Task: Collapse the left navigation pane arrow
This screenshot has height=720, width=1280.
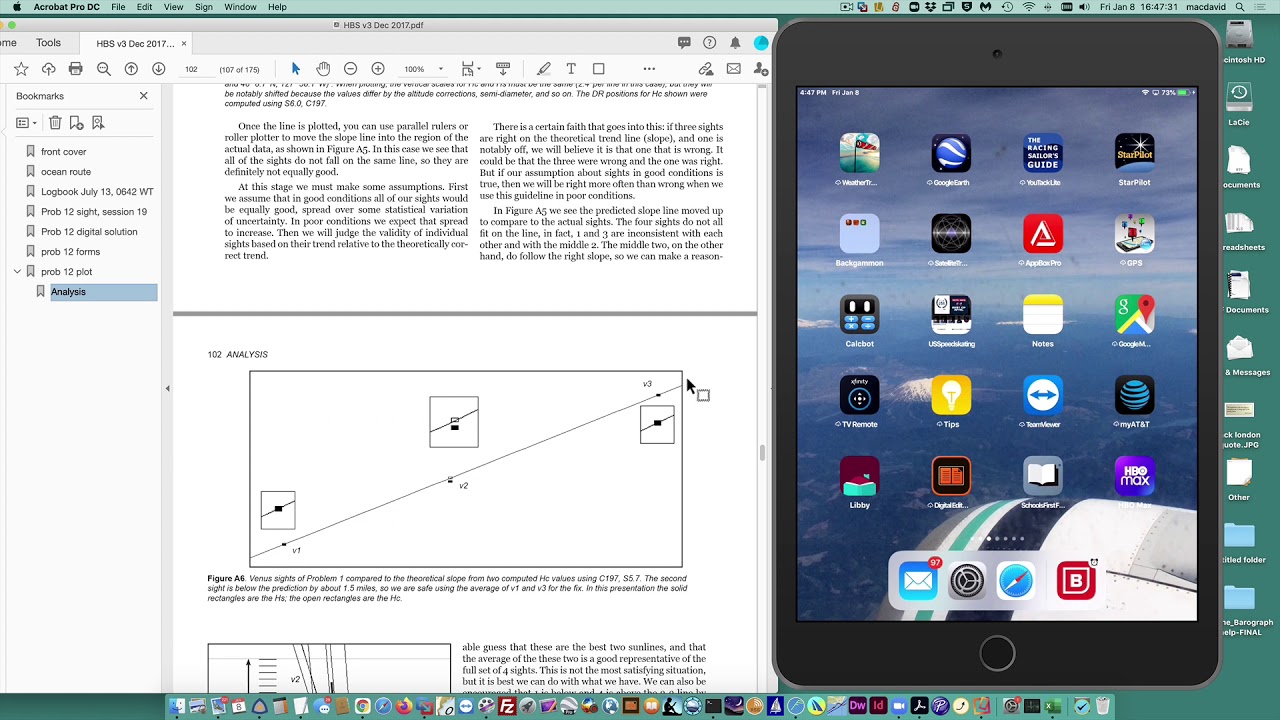Action: click(x=167, y=388)
